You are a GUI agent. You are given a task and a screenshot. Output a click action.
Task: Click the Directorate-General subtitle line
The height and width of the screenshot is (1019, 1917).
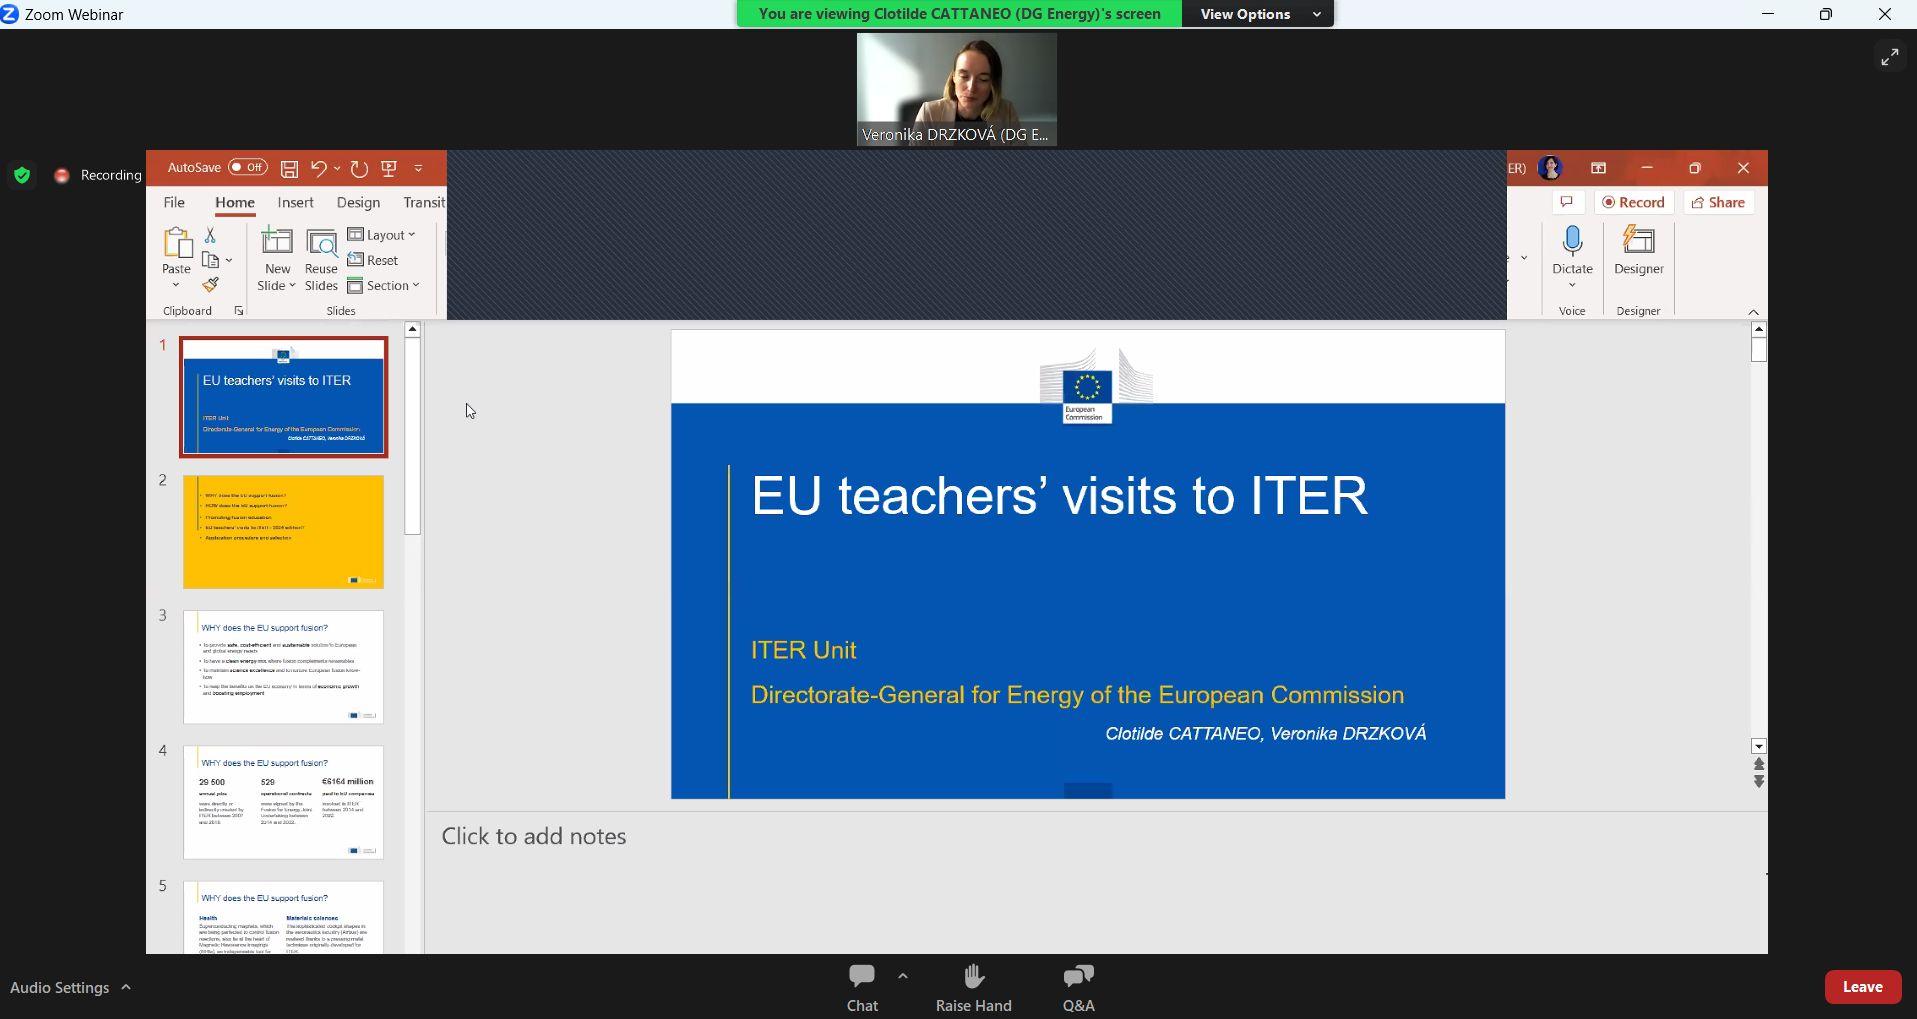tap(1077, 695)
